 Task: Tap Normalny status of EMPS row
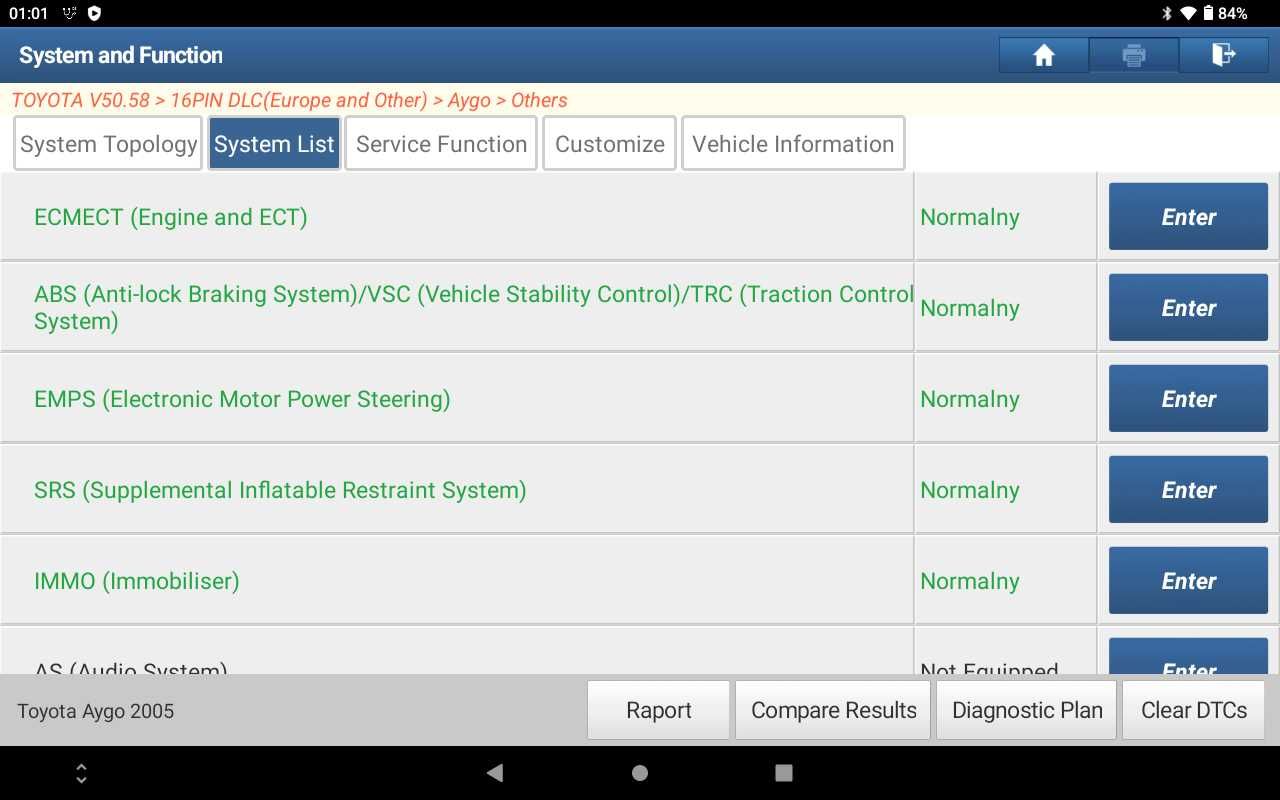[970, 399]
